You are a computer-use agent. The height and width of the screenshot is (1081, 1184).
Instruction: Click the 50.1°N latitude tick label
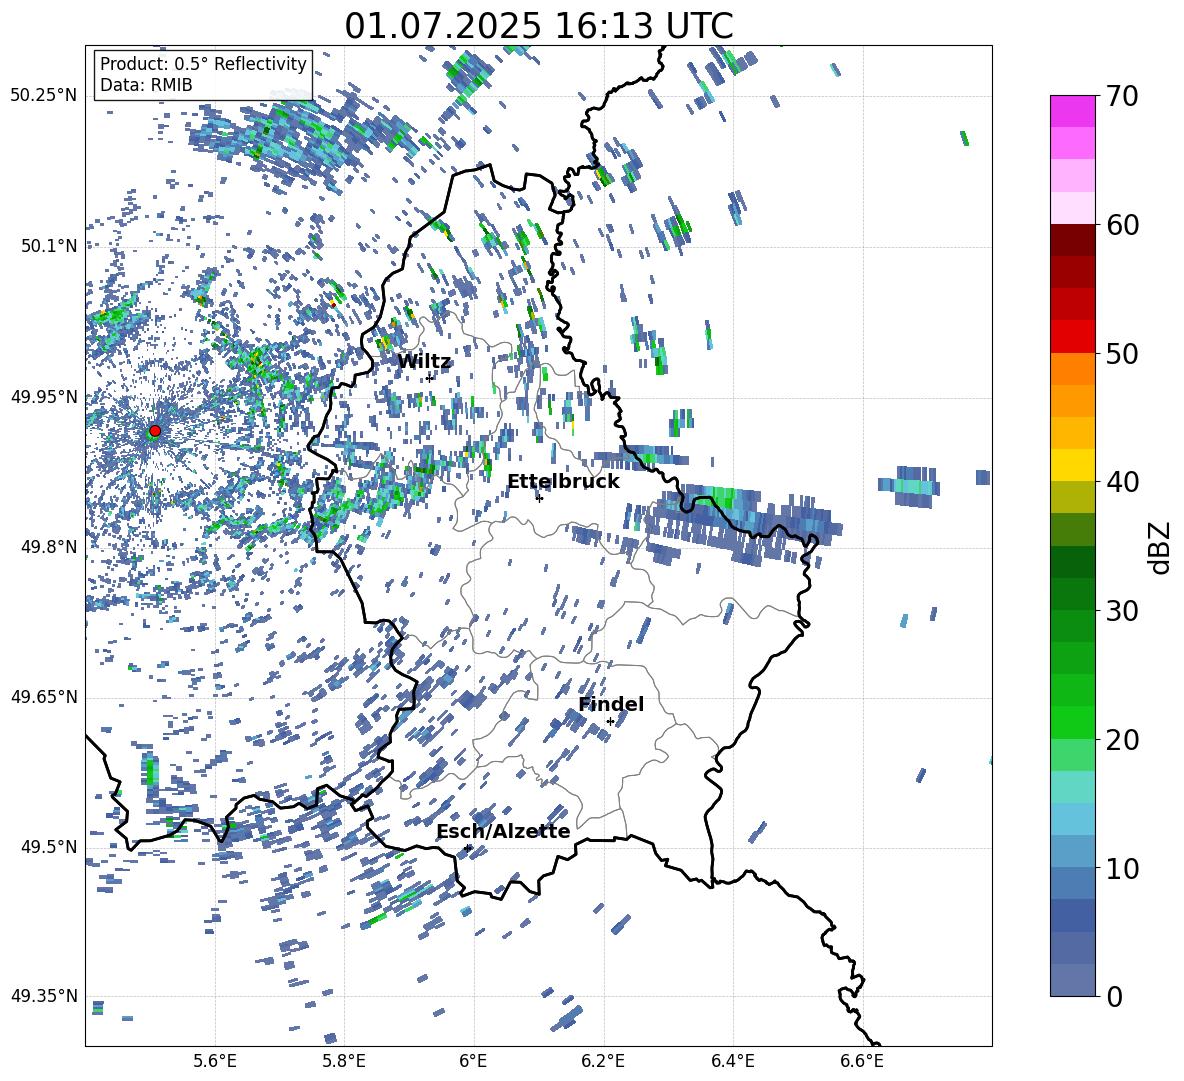coord(50,246)
